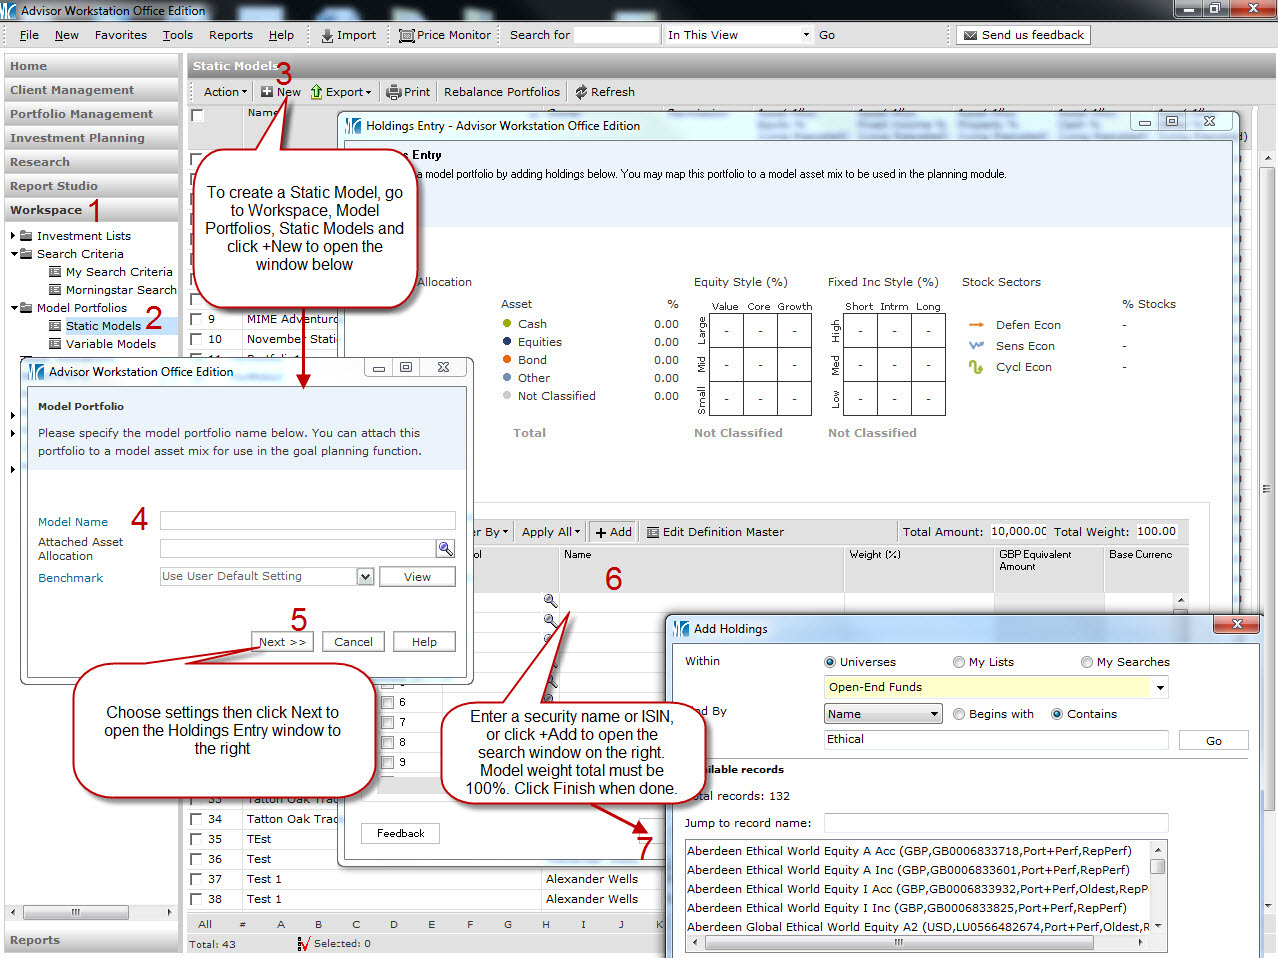Click the Refresh icon in the toolbar

581,92
